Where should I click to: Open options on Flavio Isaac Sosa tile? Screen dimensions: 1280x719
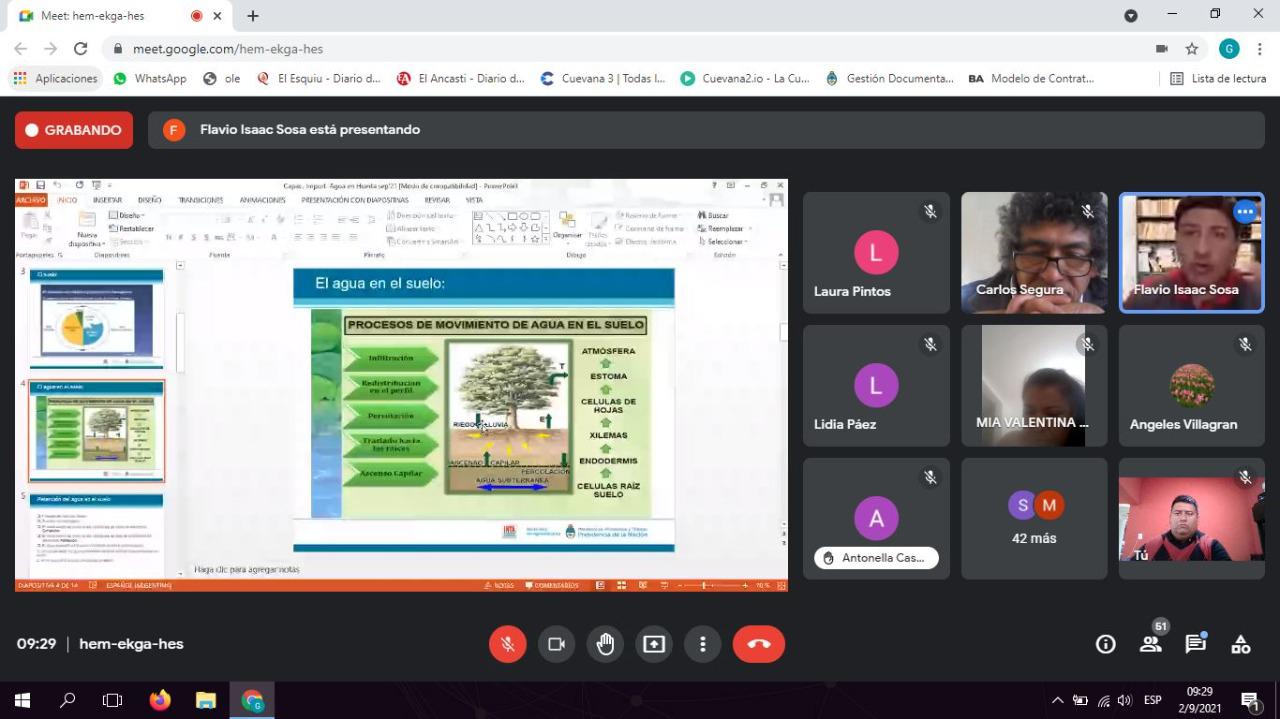pyautogui.click(x=1244, y=212)
